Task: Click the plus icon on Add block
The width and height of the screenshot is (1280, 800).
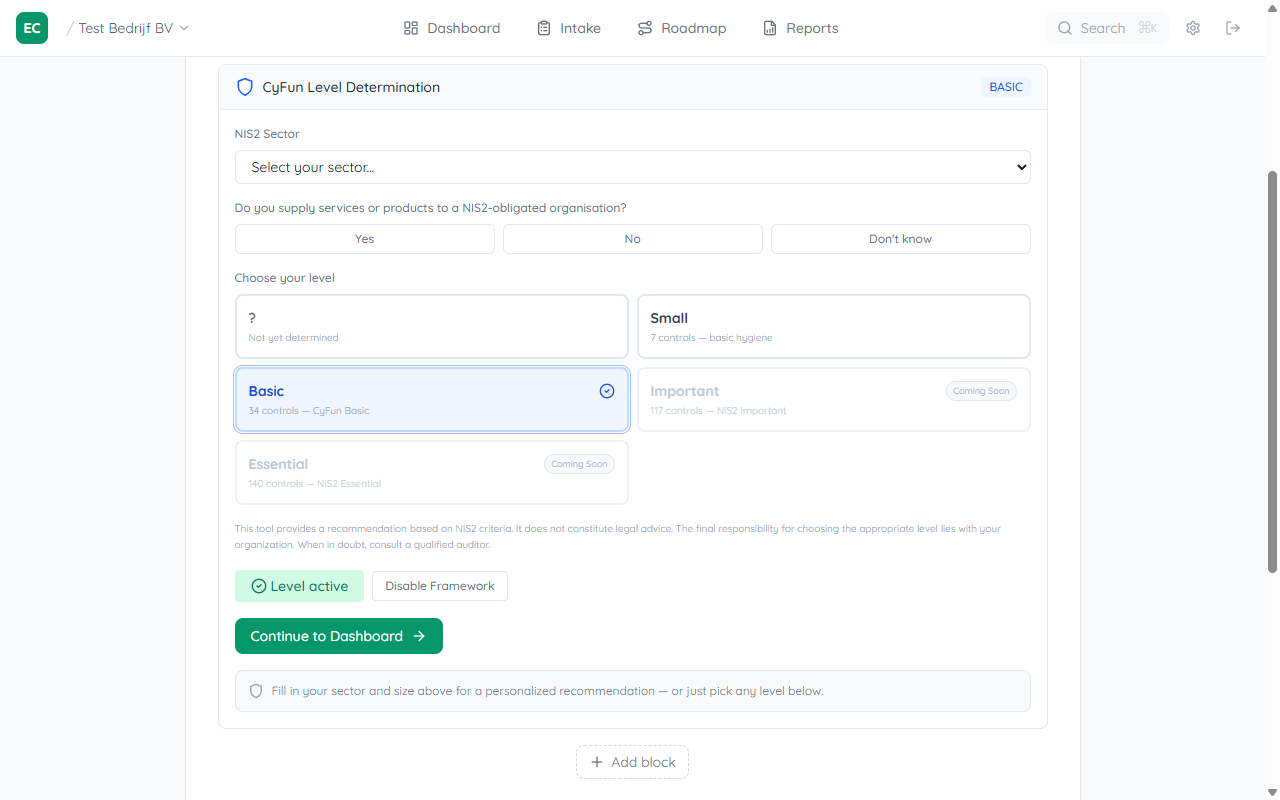Action: [x=597, y=762]
